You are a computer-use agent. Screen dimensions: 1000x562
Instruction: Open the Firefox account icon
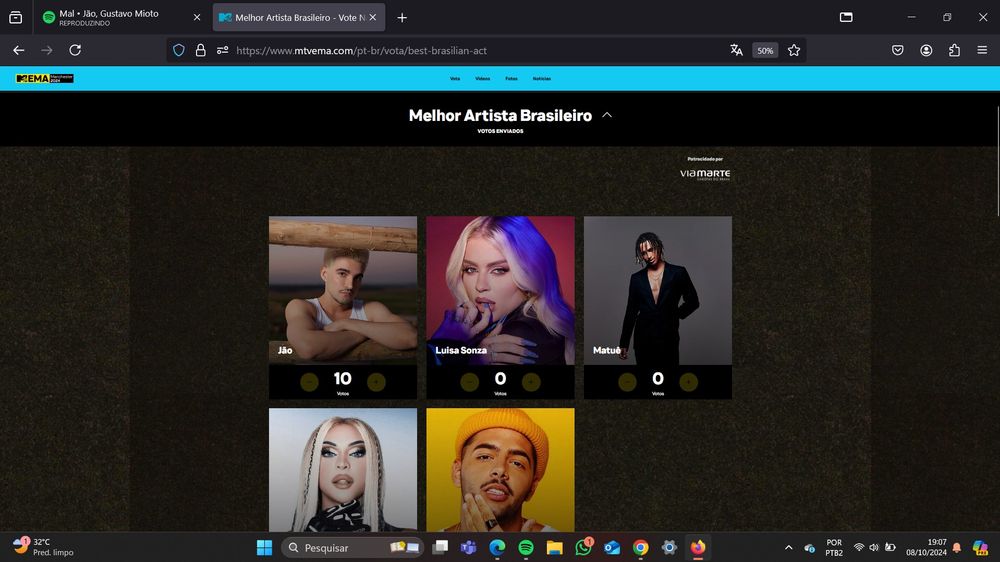[x=926, y=50]
